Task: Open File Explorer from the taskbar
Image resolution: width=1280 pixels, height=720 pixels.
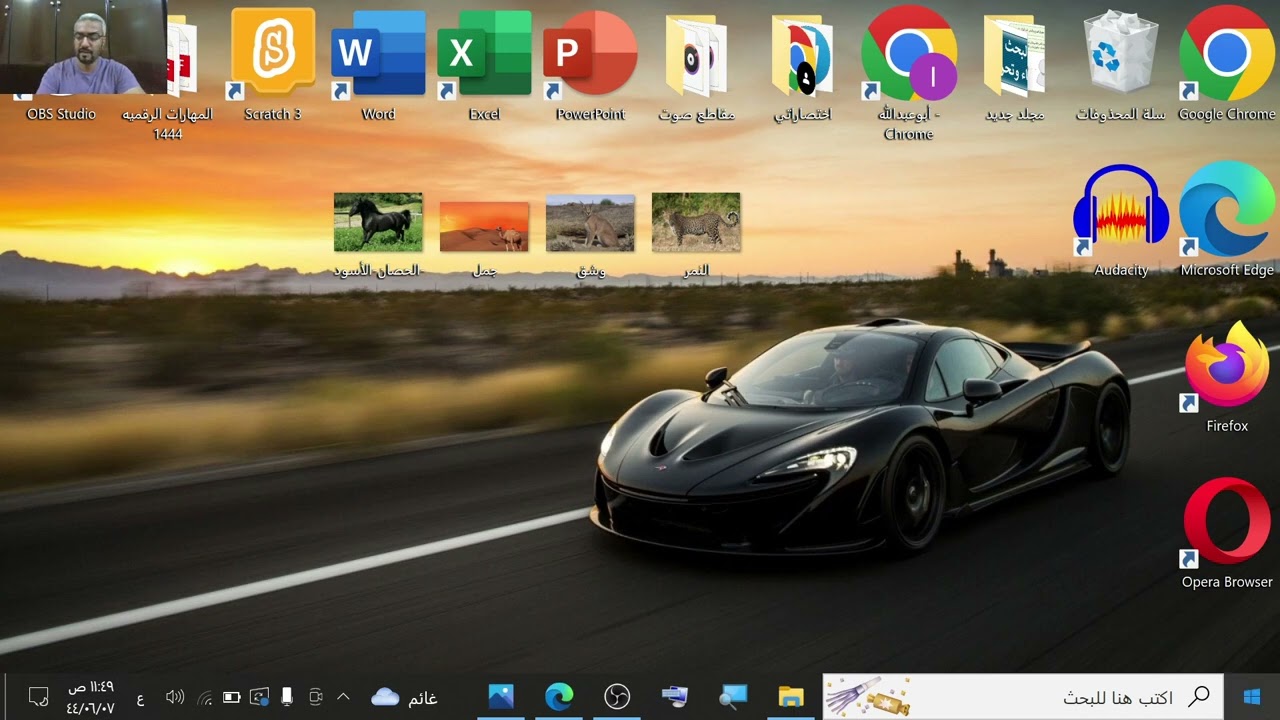Action: pos(791,697)
